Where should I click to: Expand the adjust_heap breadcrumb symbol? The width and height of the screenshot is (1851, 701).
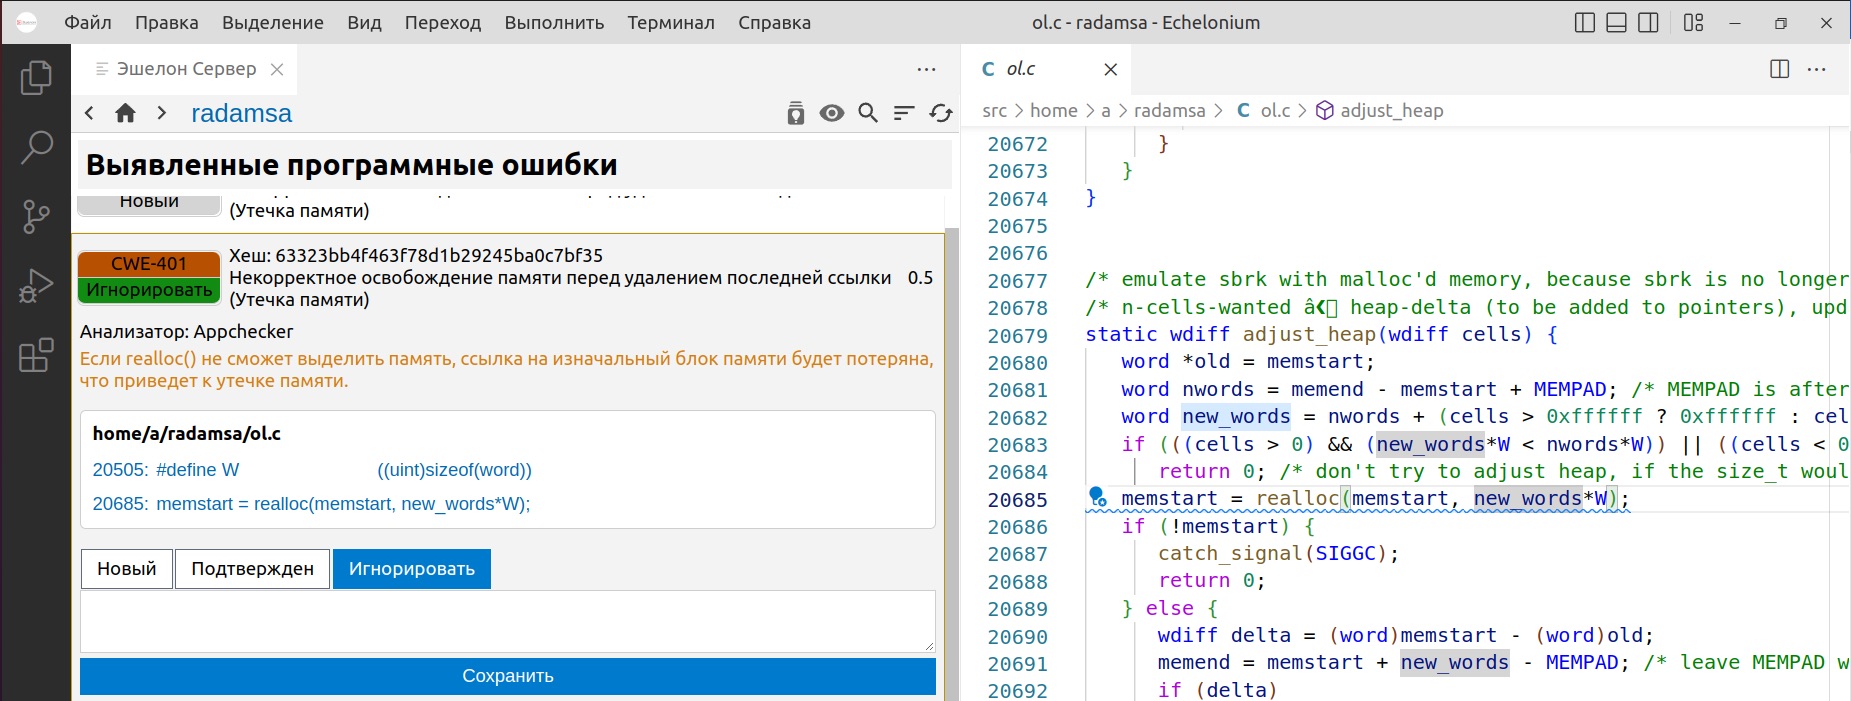tap(1391, 111)
